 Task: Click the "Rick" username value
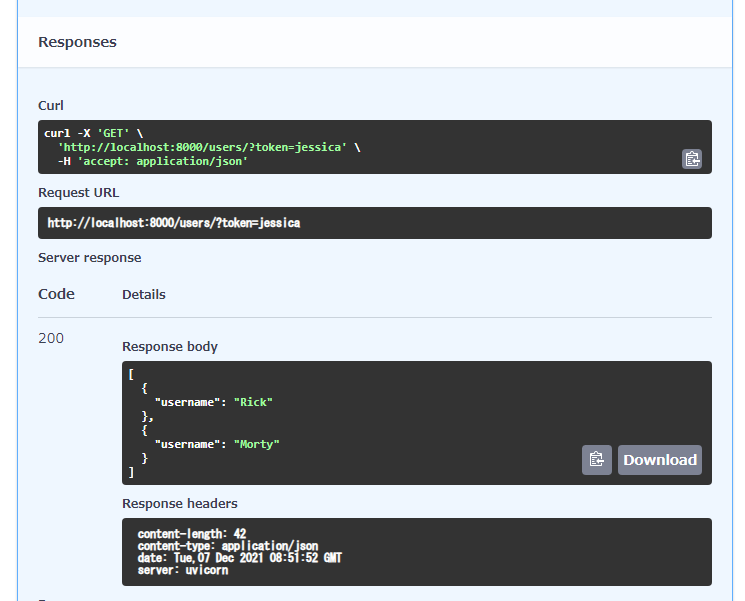point(253,402)
